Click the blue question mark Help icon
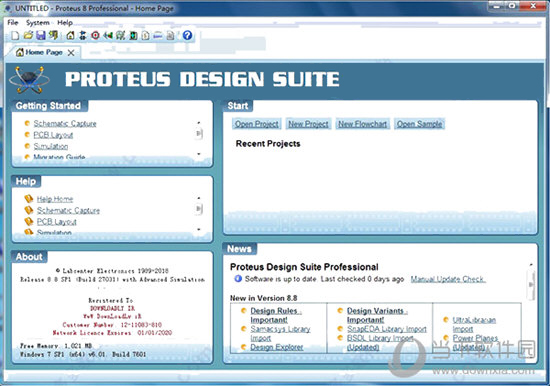The height and width of the screenshot is (386, 550). click(x=187, y=35)
